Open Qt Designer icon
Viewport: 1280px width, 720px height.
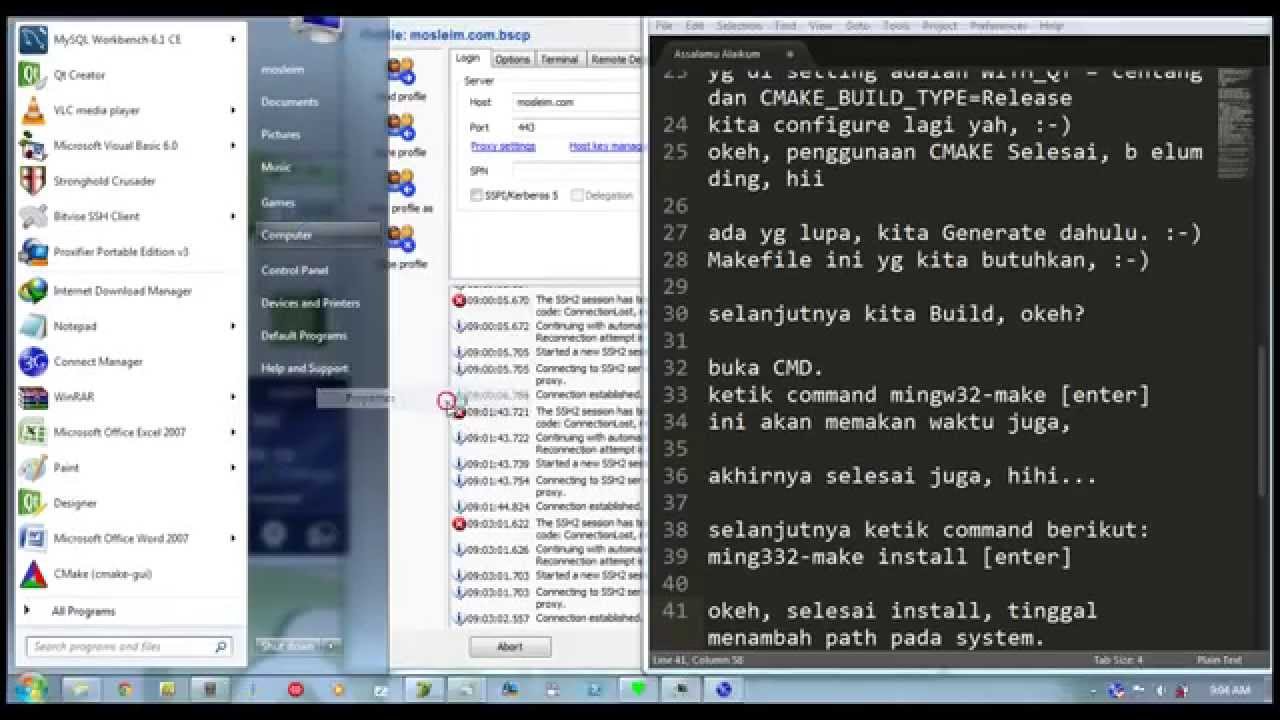tap(33, 503)
